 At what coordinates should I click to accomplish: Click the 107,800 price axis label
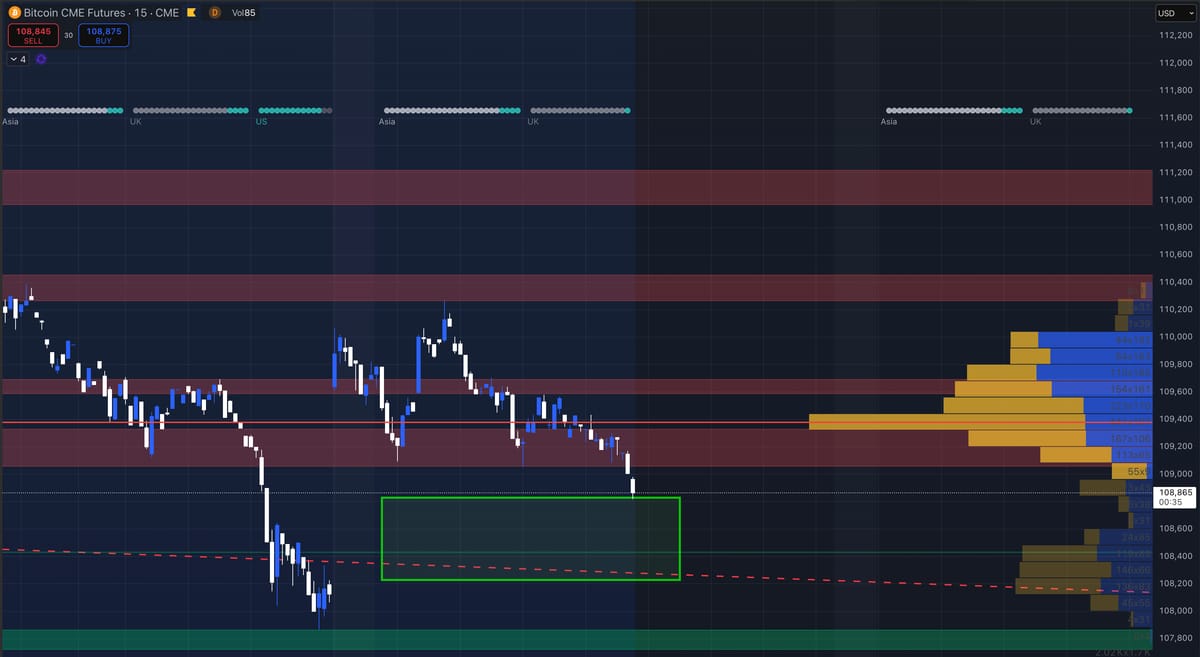click(x=1174, y=637)
